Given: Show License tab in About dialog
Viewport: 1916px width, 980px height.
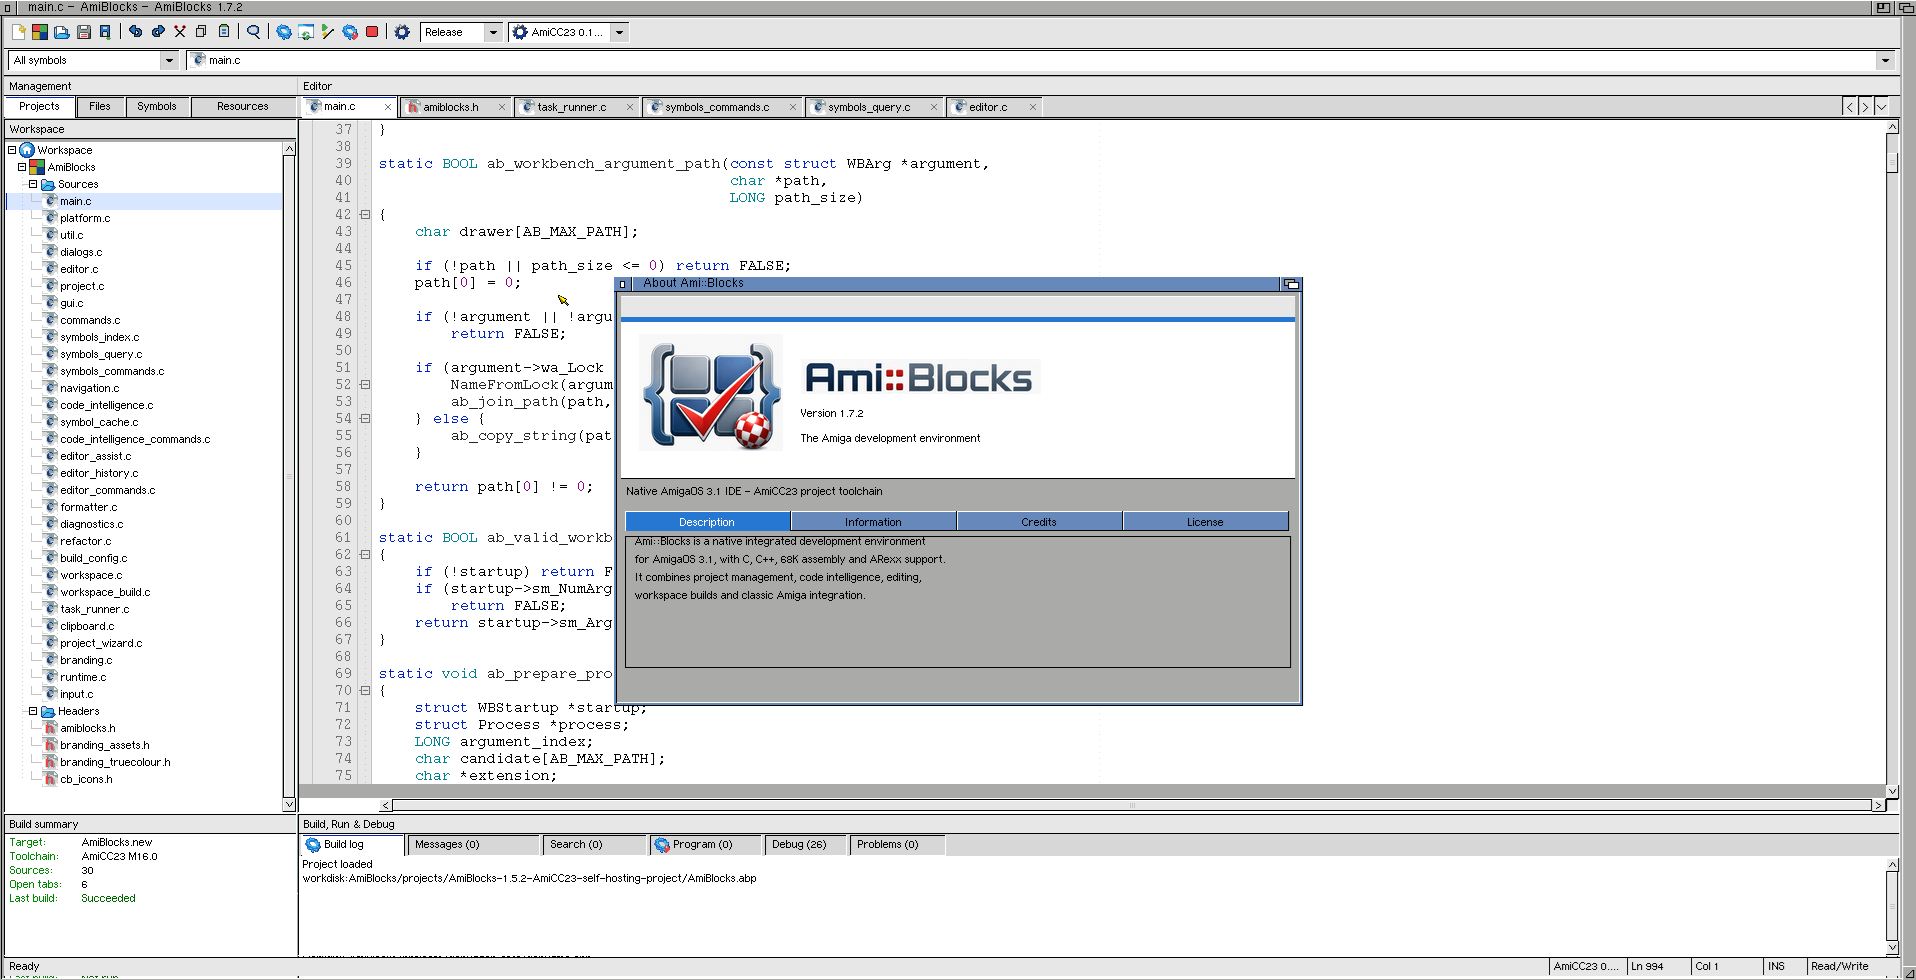Looking at the screenshot, I should click(1205, 522).
